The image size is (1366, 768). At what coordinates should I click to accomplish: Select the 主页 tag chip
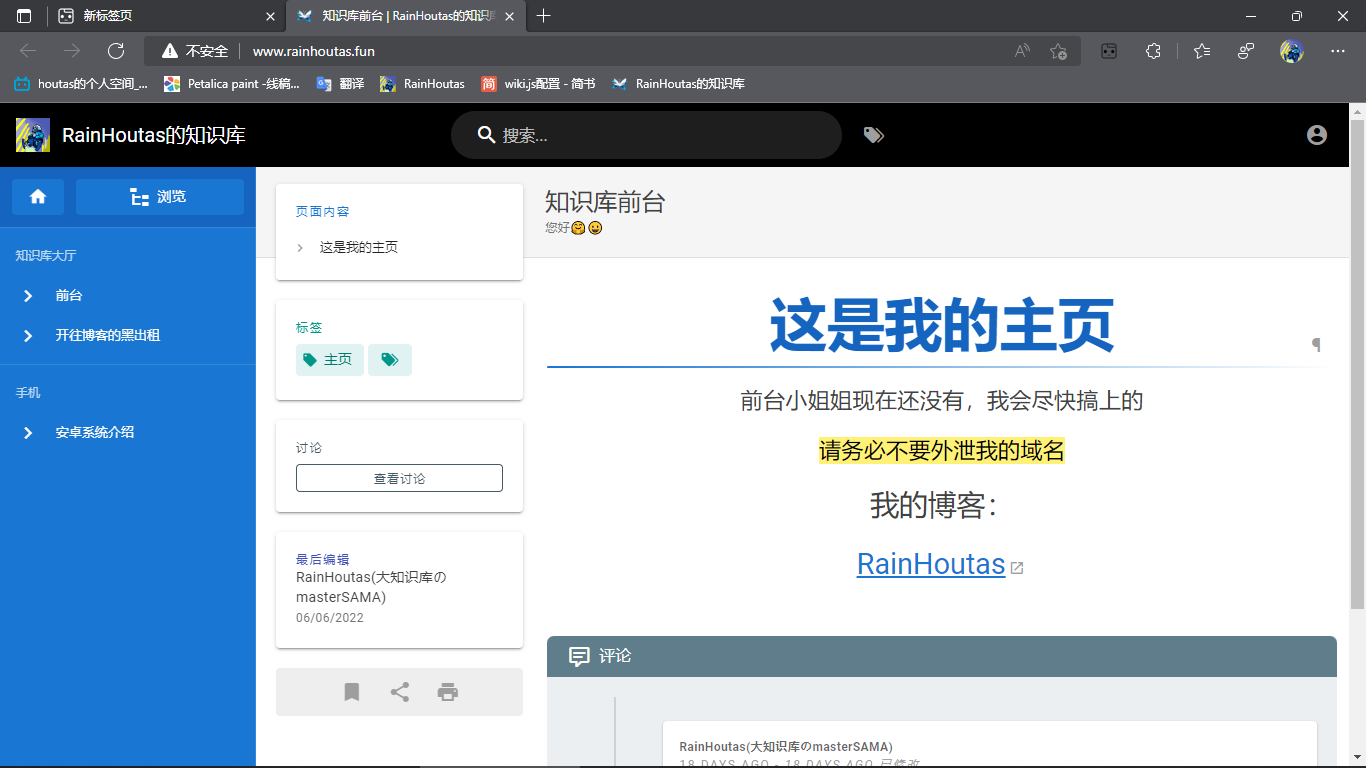pos(329,360)
